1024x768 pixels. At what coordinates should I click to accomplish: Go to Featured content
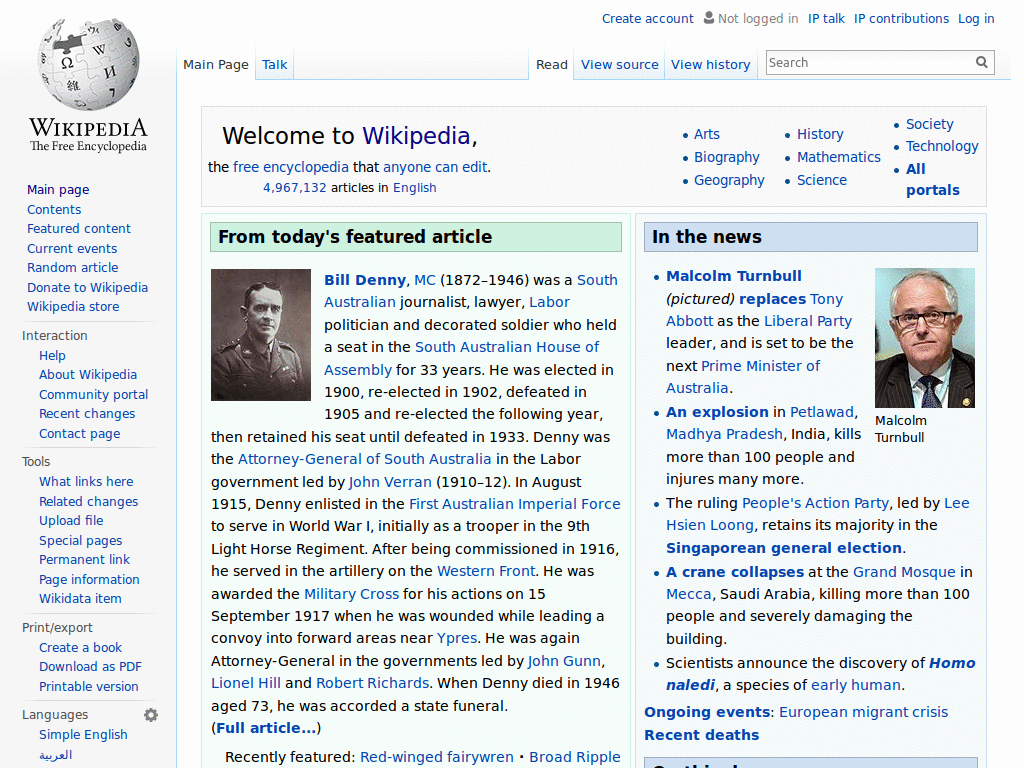pyautogui.click(x=79, y=229)
